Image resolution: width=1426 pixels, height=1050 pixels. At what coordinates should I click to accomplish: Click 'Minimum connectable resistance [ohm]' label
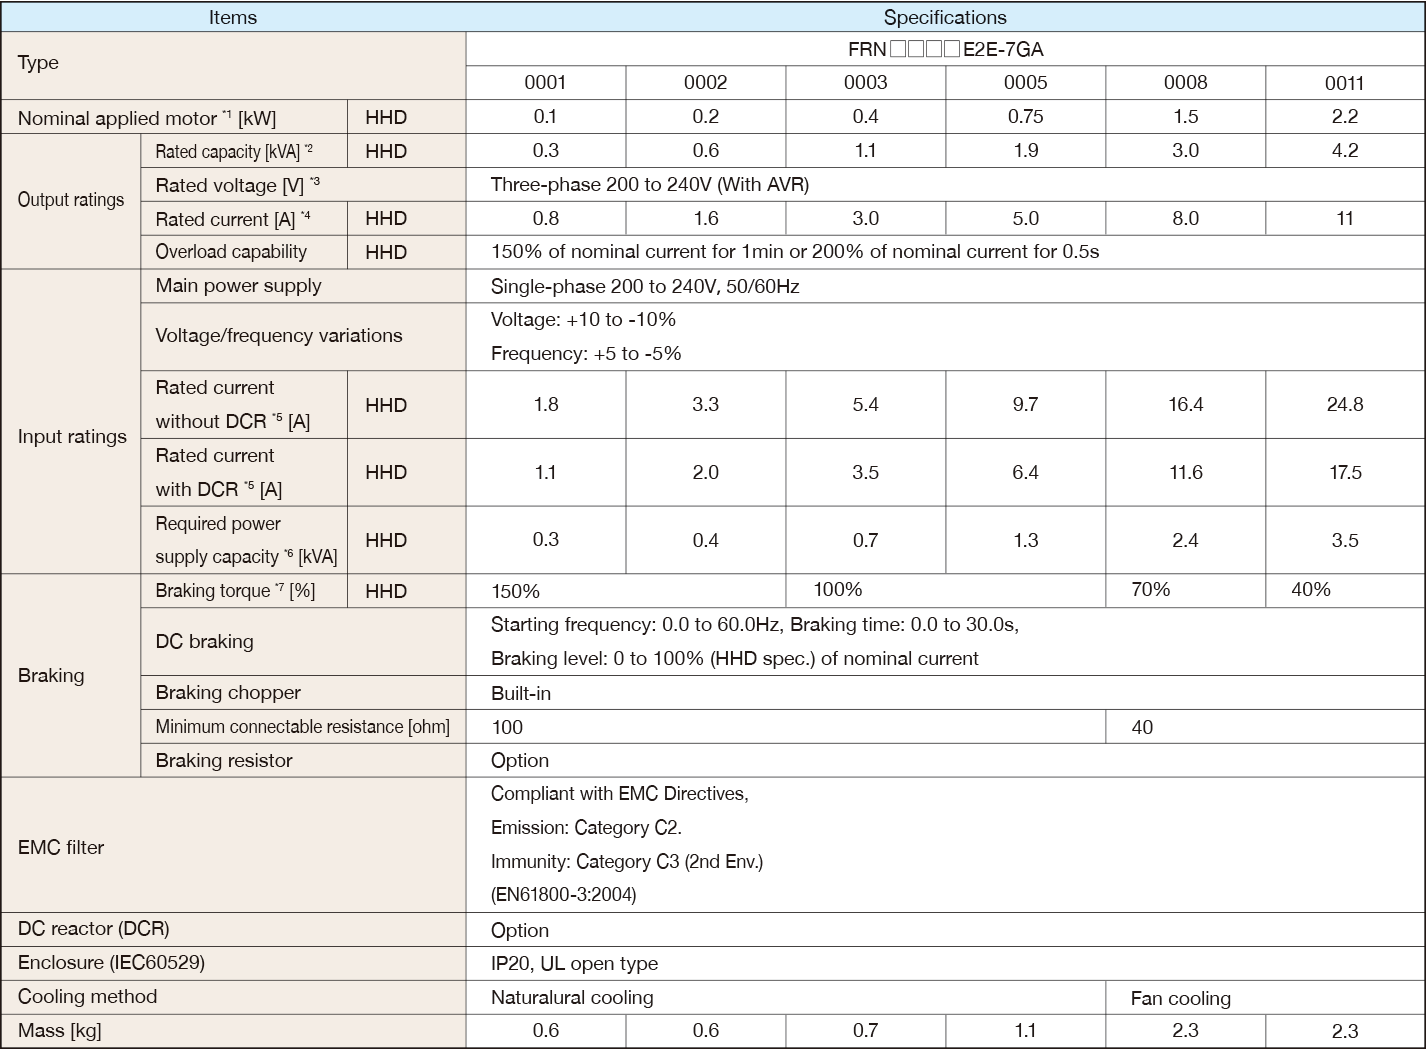302,727
